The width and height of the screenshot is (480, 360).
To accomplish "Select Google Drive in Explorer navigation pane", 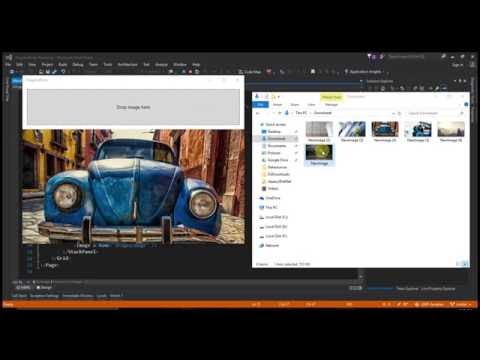I will pos(278,160).
